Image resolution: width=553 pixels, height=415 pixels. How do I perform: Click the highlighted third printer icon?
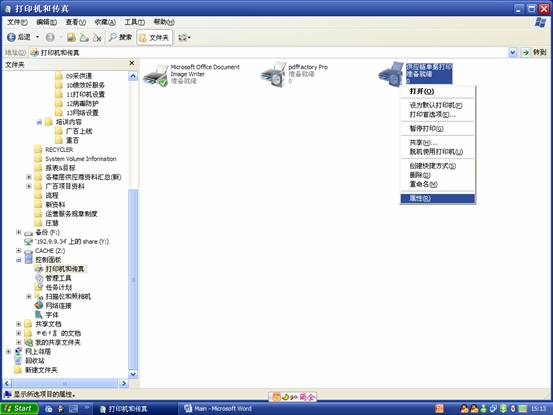[x=390, y=74]
